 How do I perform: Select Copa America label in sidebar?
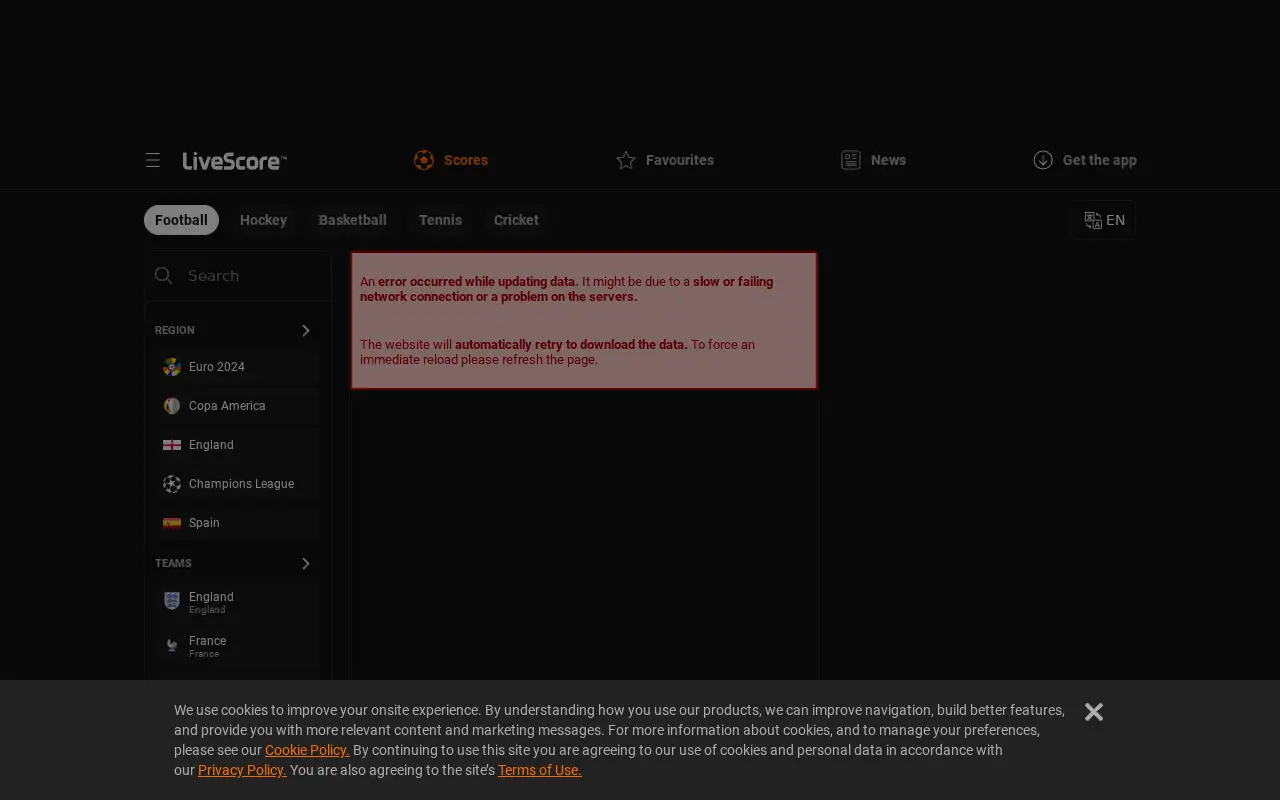click(x=227, y=406)
